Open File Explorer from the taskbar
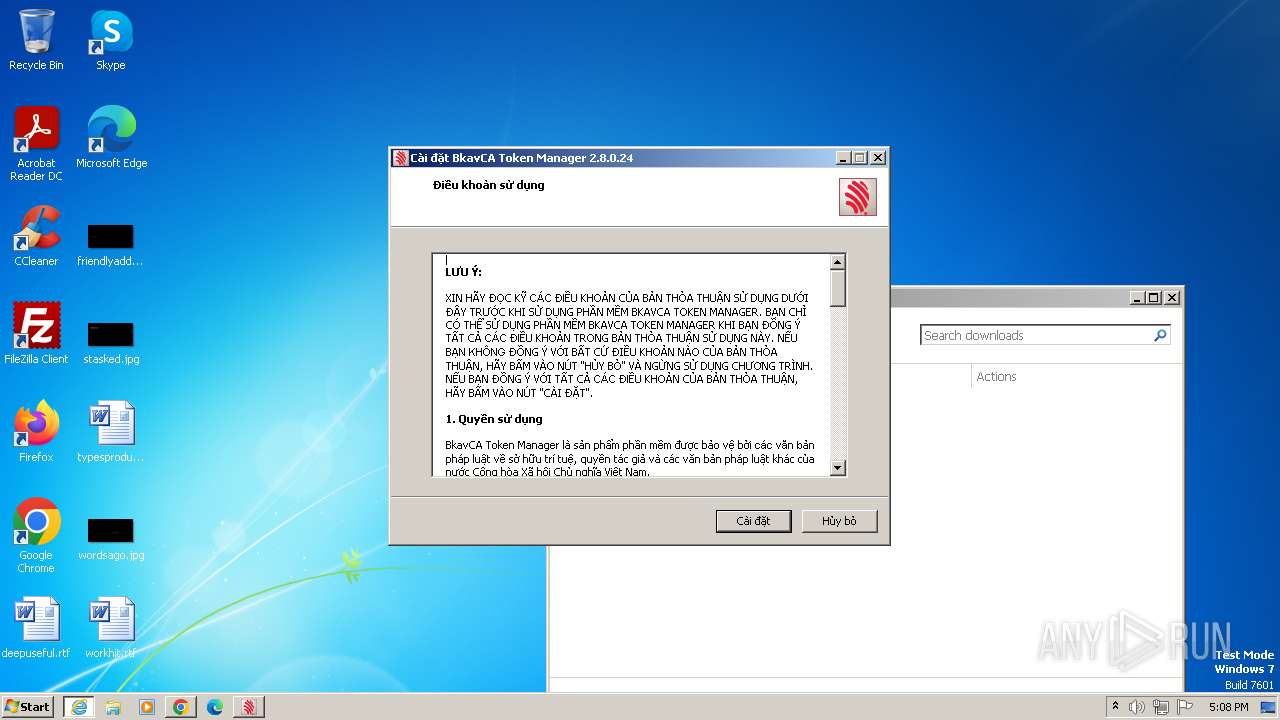Image resolution: width=1280 pixels, height=720 pixels. point(113,707)
